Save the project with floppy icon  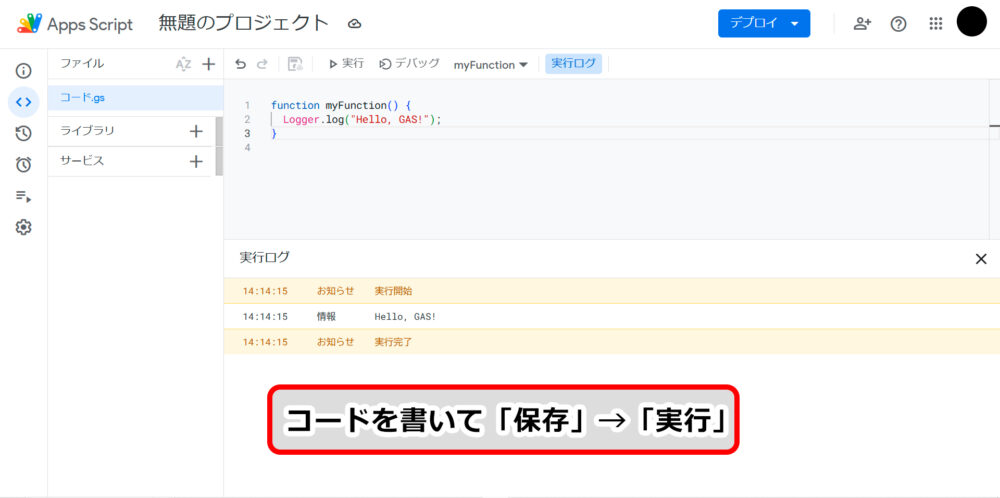[295, 64]
